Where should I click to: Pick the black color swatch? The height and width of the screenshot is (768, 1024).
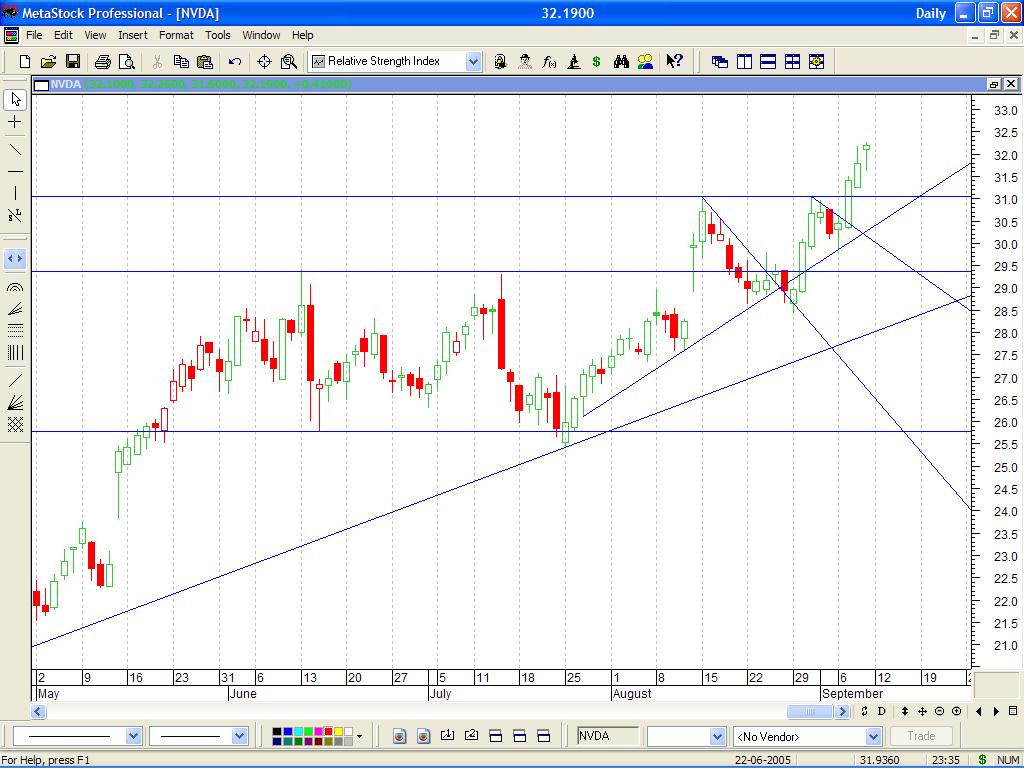pos(277,732)
